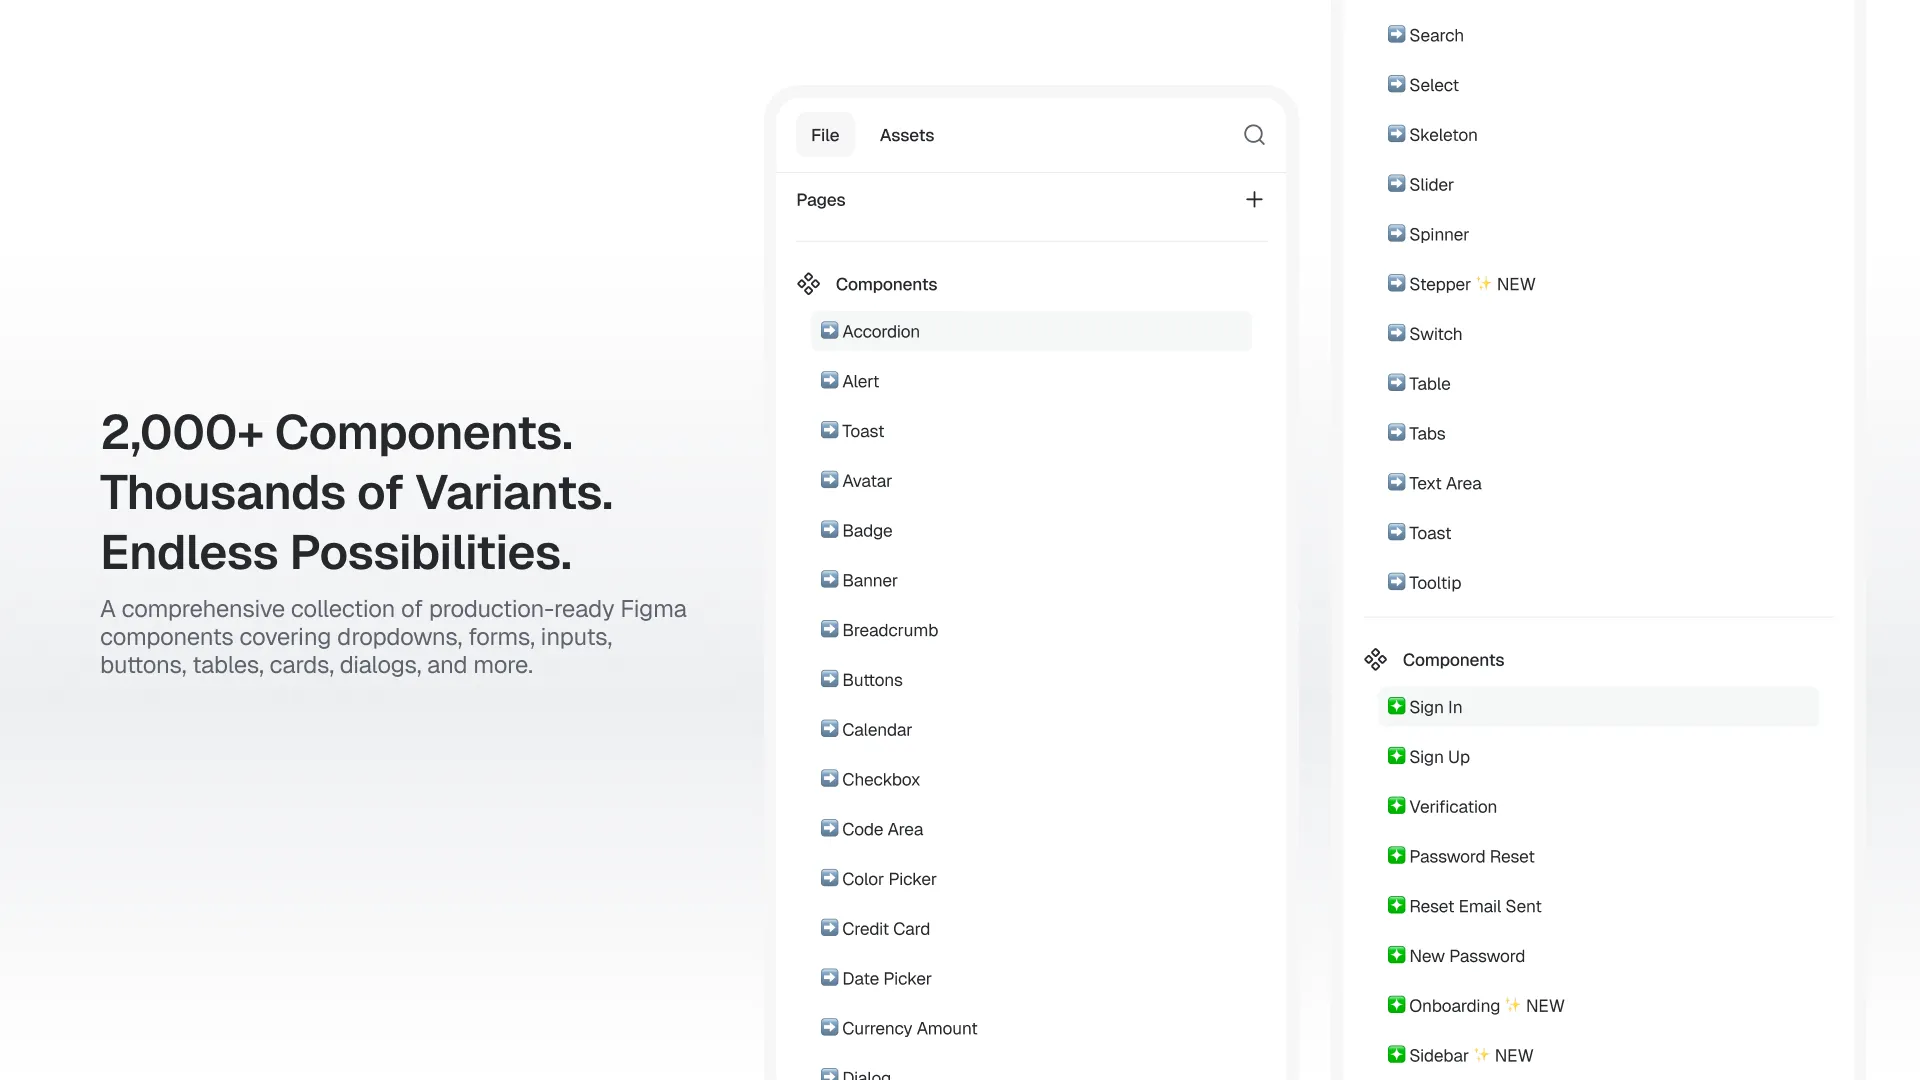Add a new page with plus icon
The width and height of the screenshot is (1920, 1080).
(x=1254, y=200)
